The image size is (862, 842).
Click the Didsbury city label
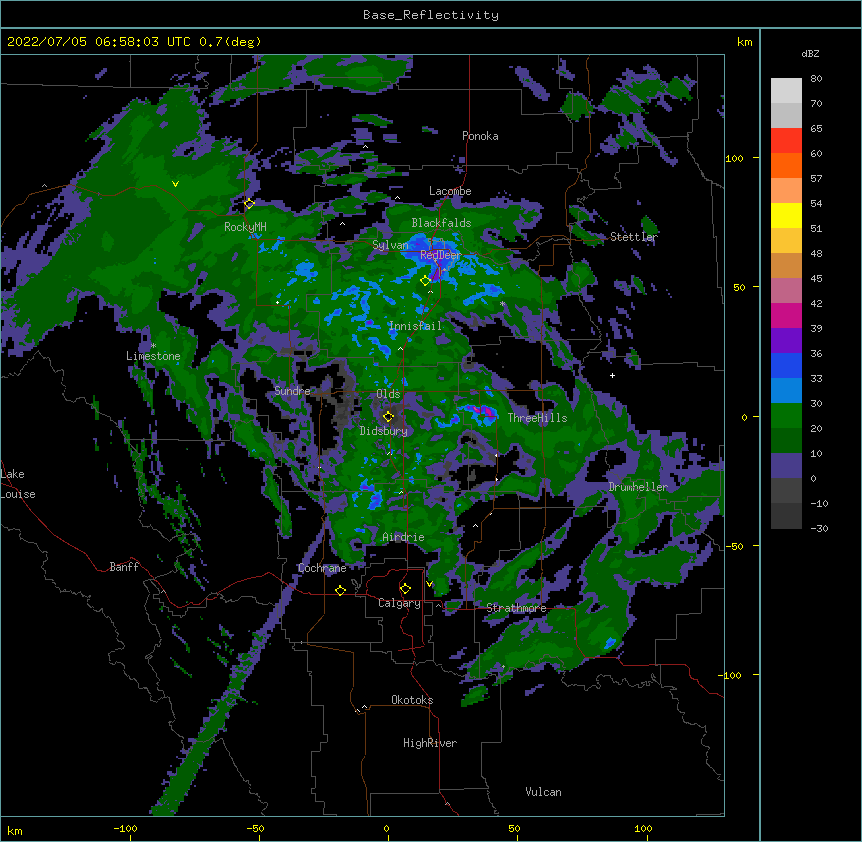[383, 431]
